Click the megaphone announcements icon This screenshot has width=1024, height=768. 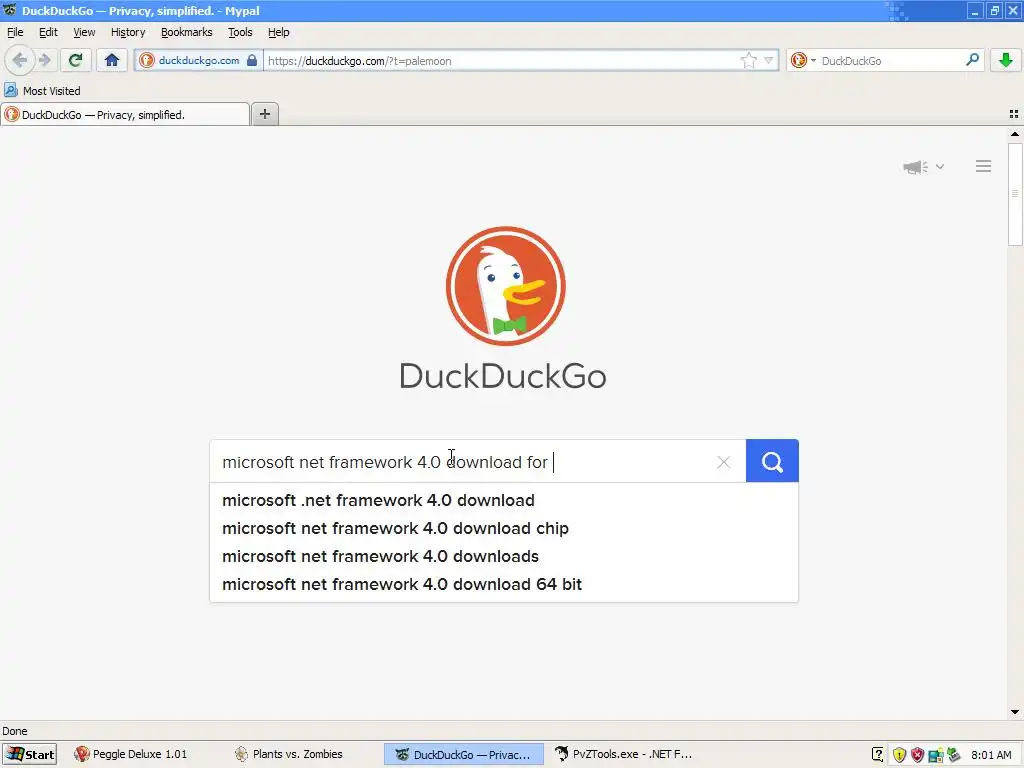point(916,167)
